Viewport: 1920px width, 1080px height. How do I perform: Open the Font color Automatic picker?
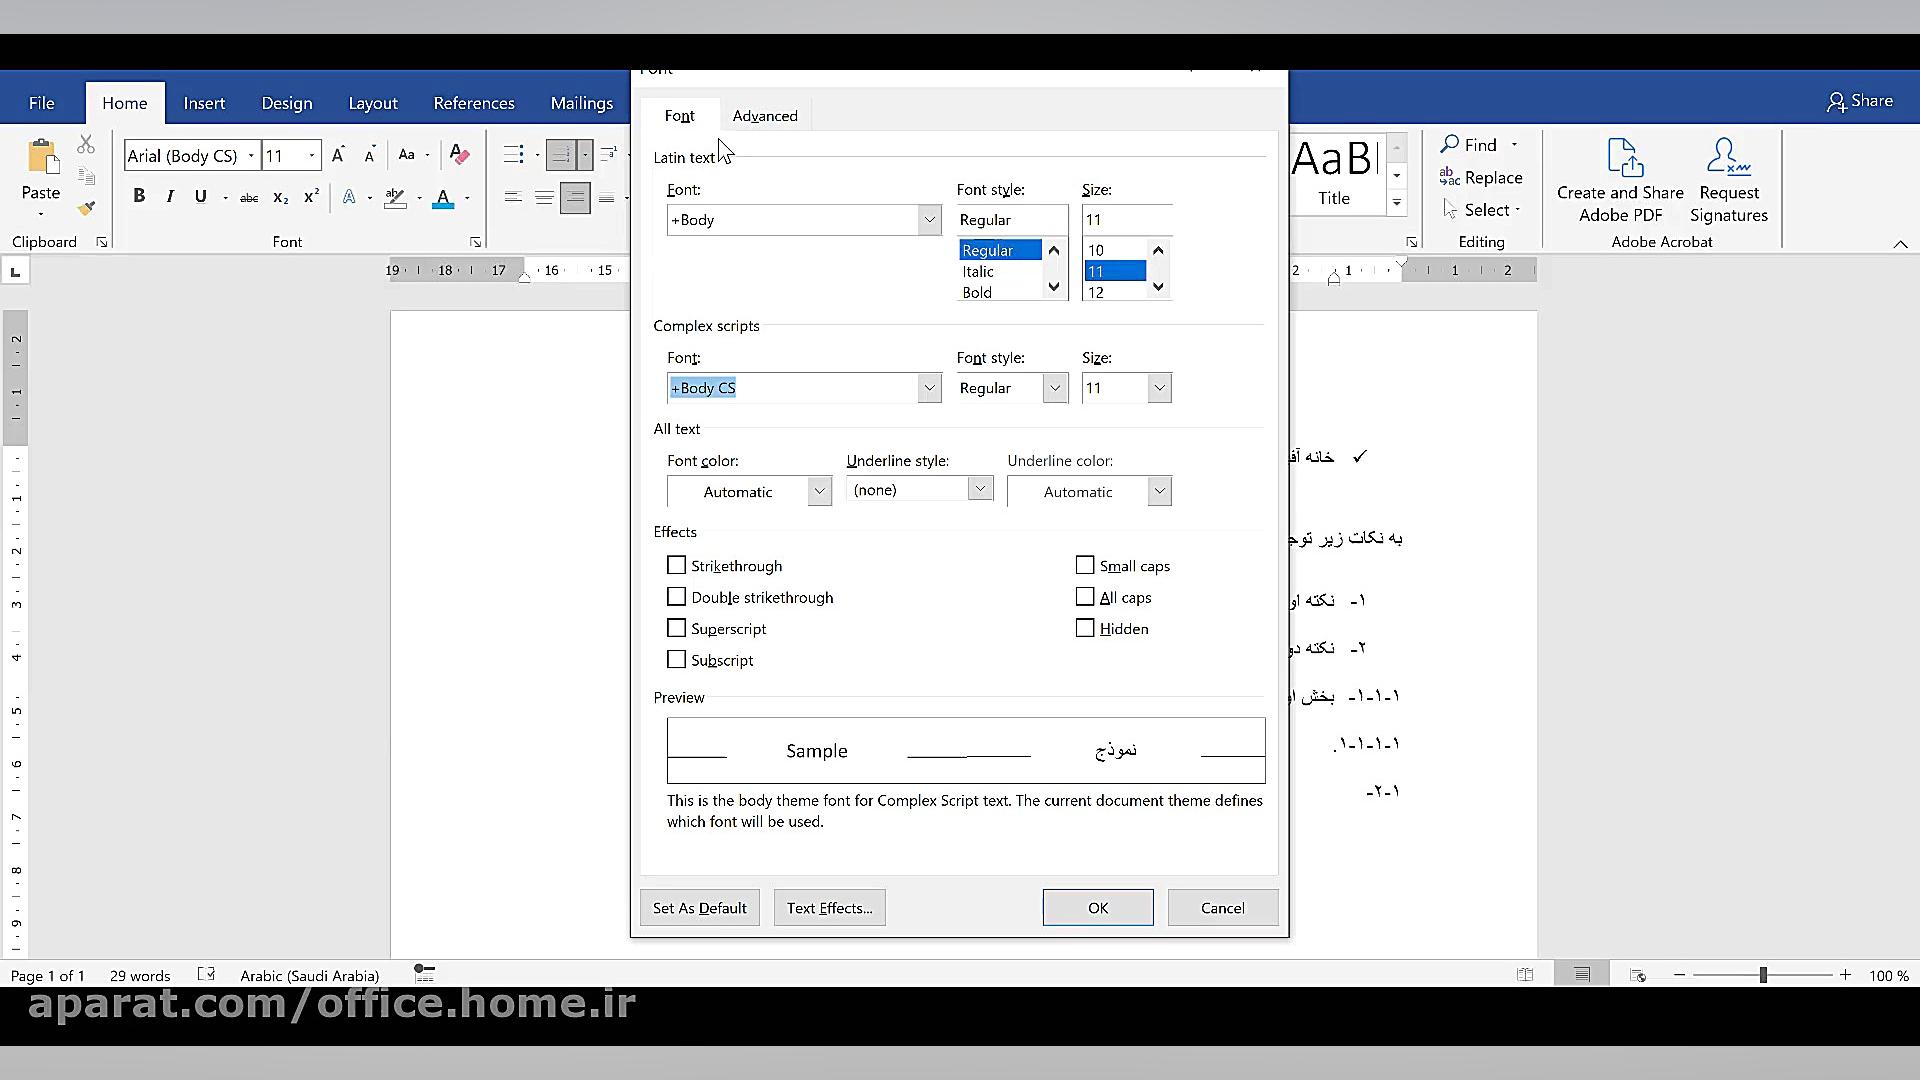[x=819, y=491]
